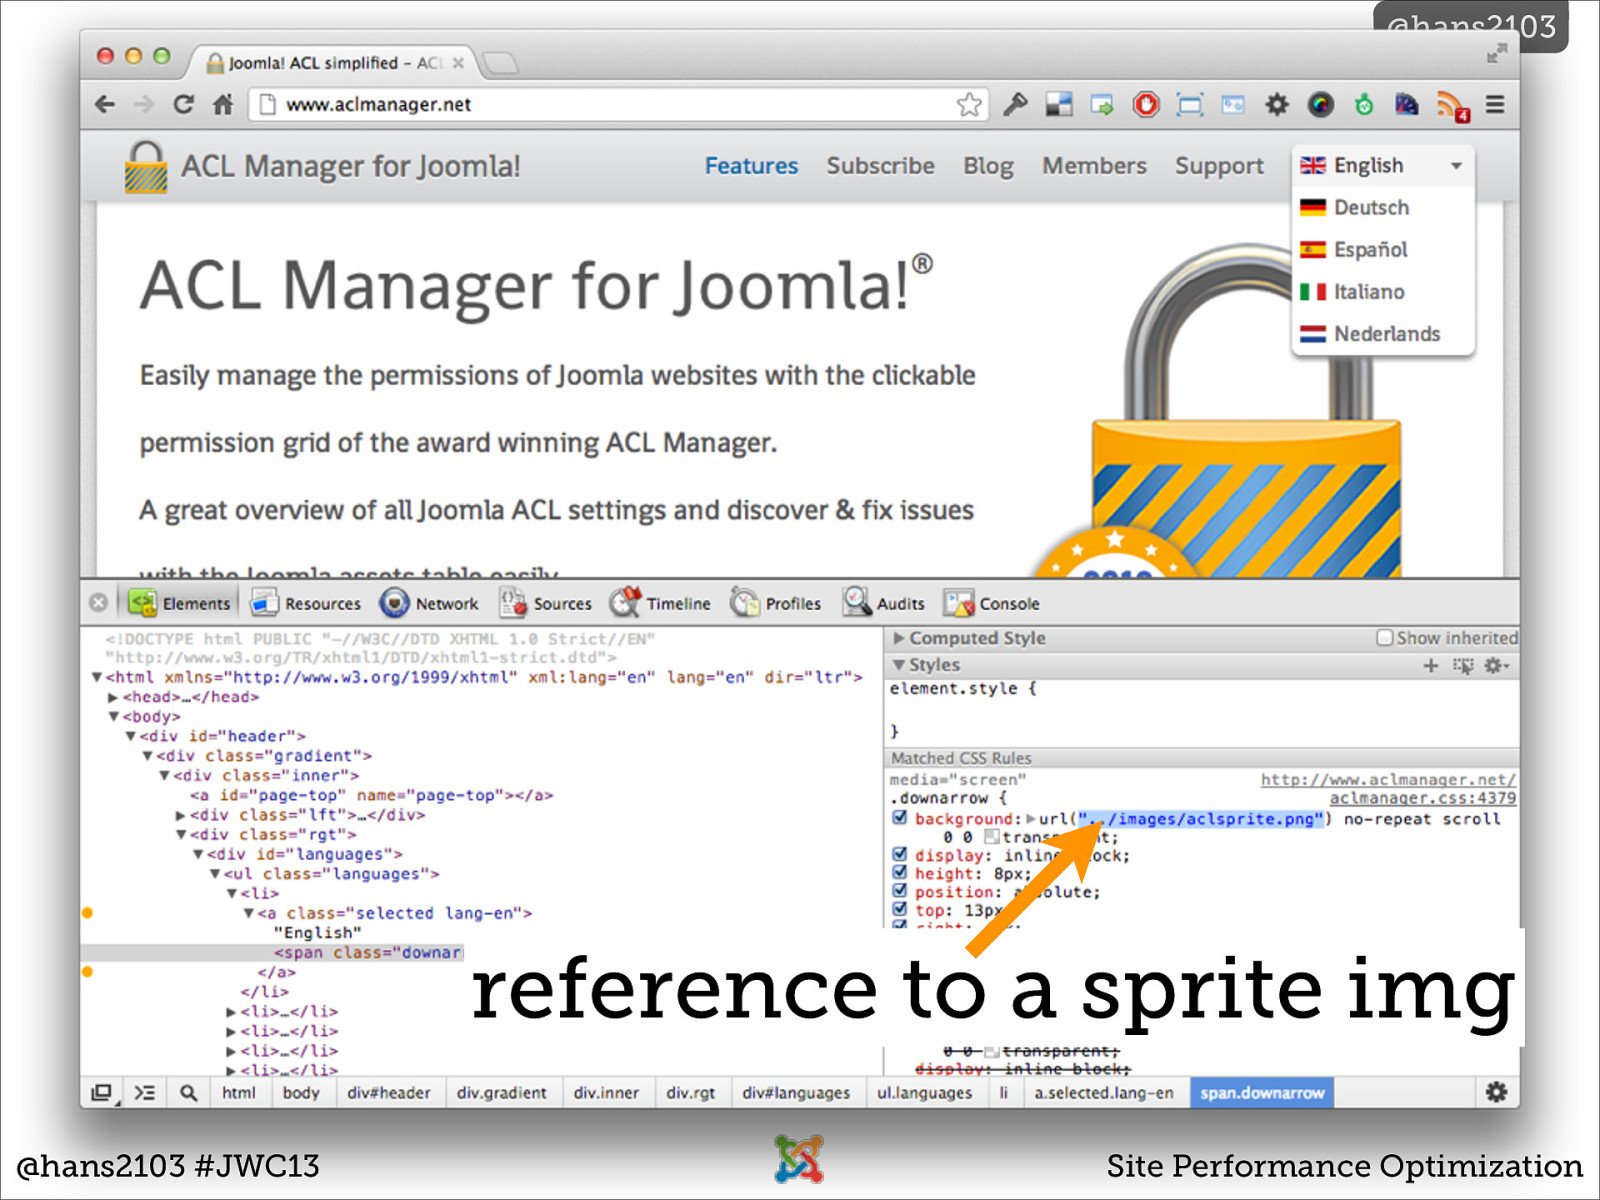
Task: Open the Profiles panel
Action: 776,603
